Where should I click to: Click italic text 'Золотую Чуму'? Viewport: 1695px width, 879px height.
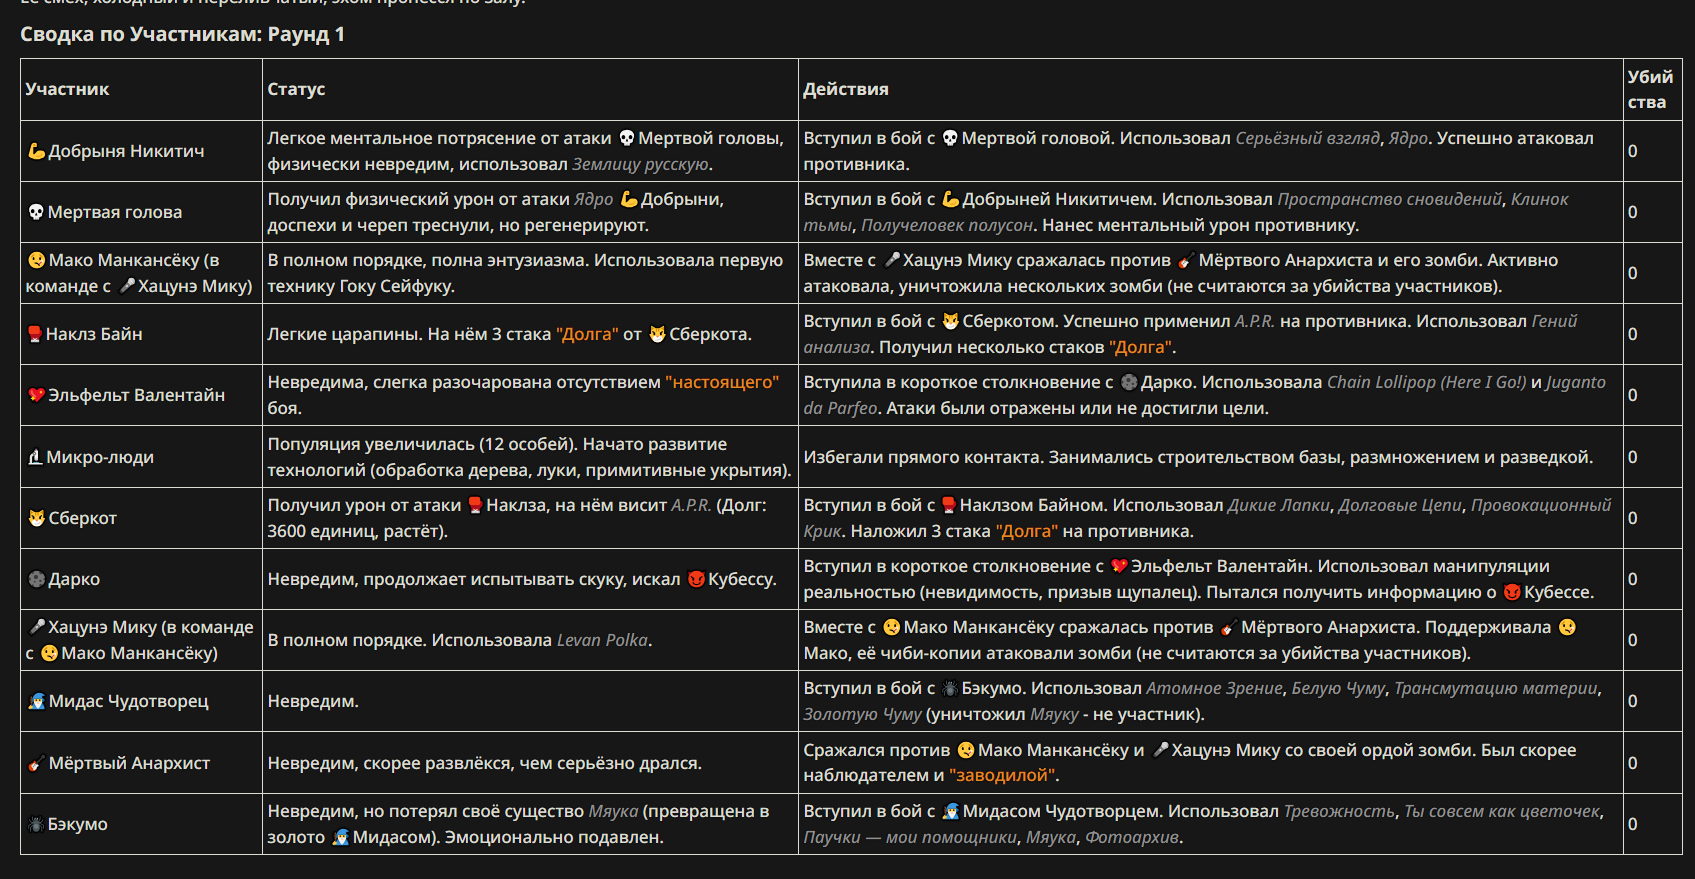862,714
